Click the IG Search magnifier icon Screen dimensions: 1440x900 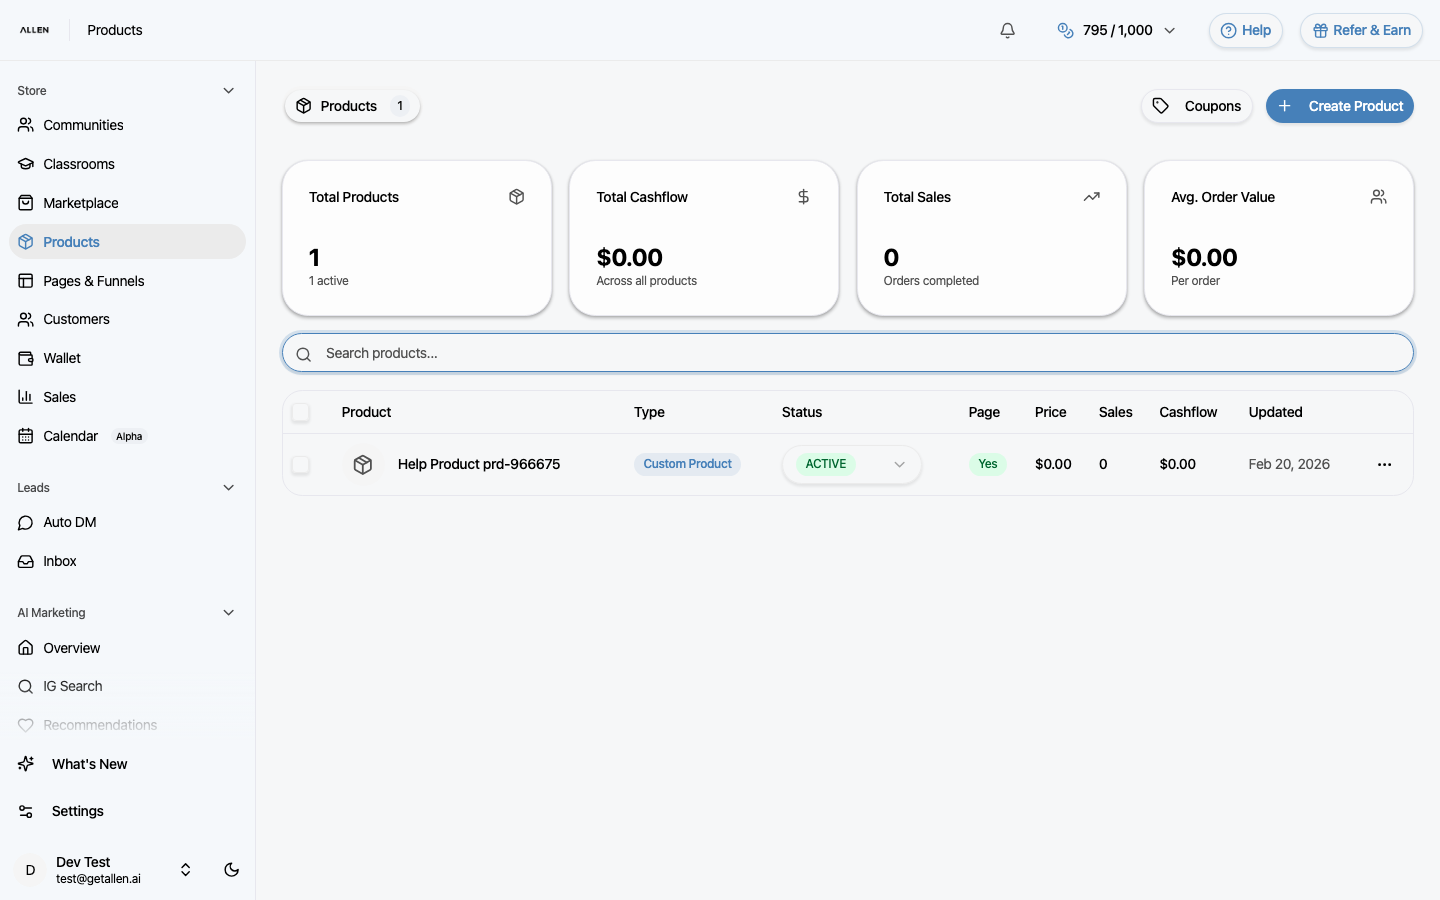tap(25, 686)
